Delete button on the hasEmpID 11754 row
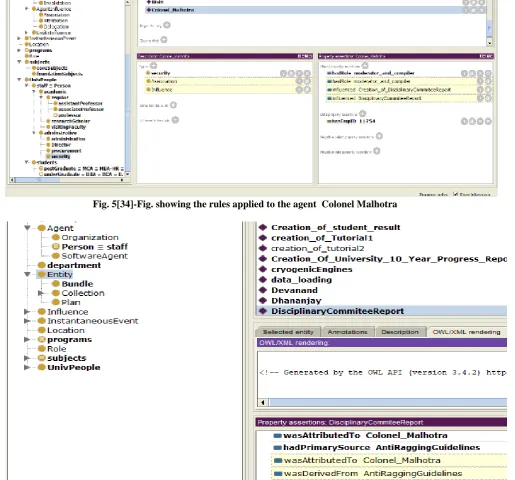The height and width of the screenshot is (480, 515). (x=480, y=121)
